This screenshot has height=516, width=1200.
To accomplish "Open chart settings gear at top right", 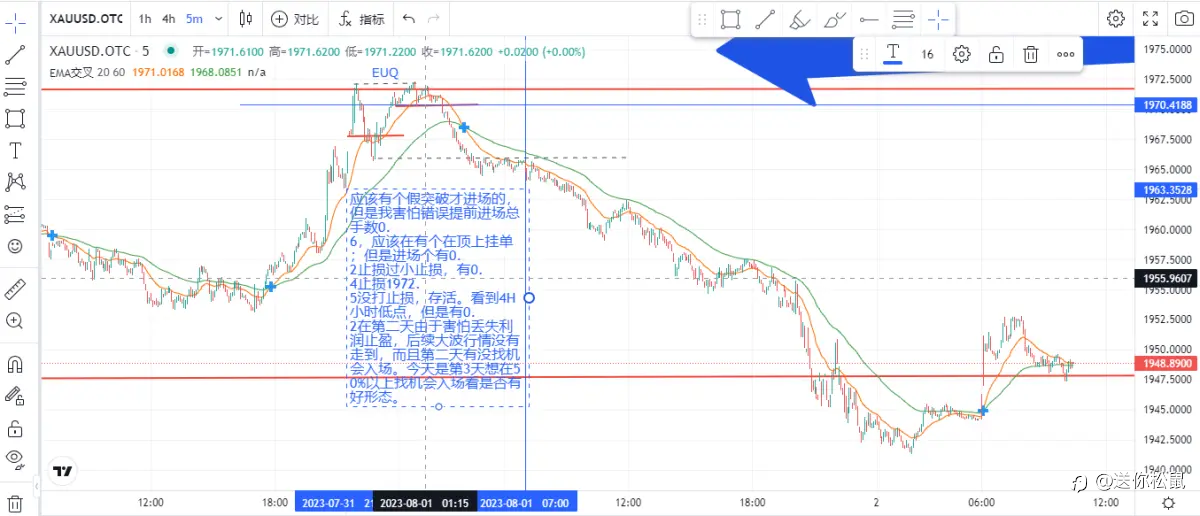I will (x=1116, y=19).
